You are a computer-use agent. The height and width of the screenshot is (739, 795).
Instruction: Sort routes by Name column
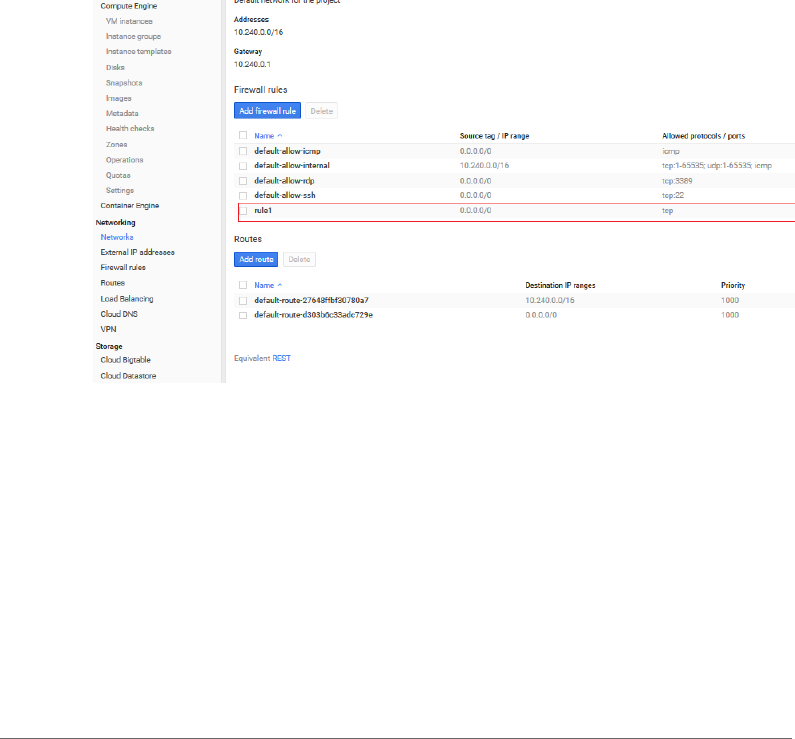268,285
